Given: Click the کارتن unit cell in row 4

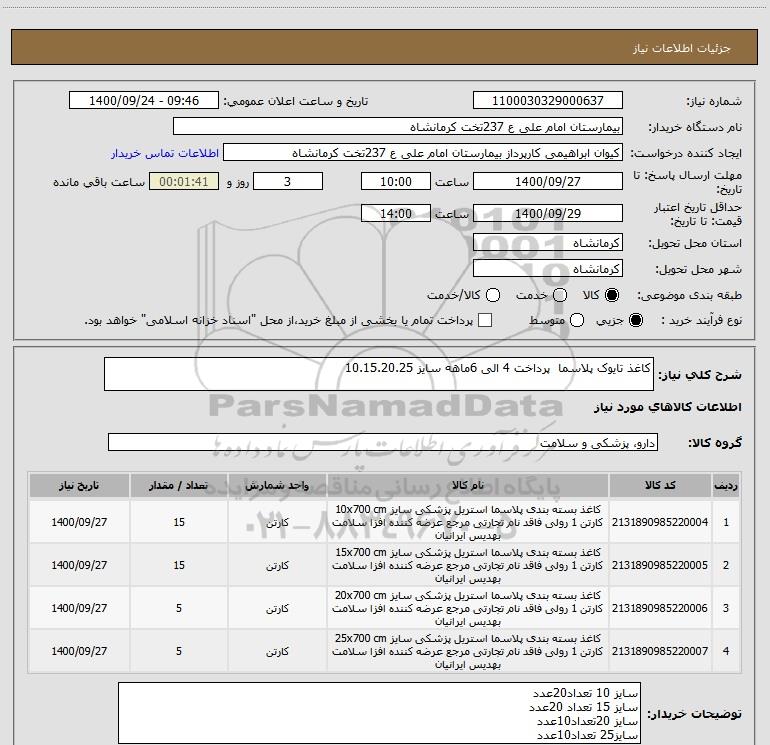Looking at the screenshot, I should 277,651.
